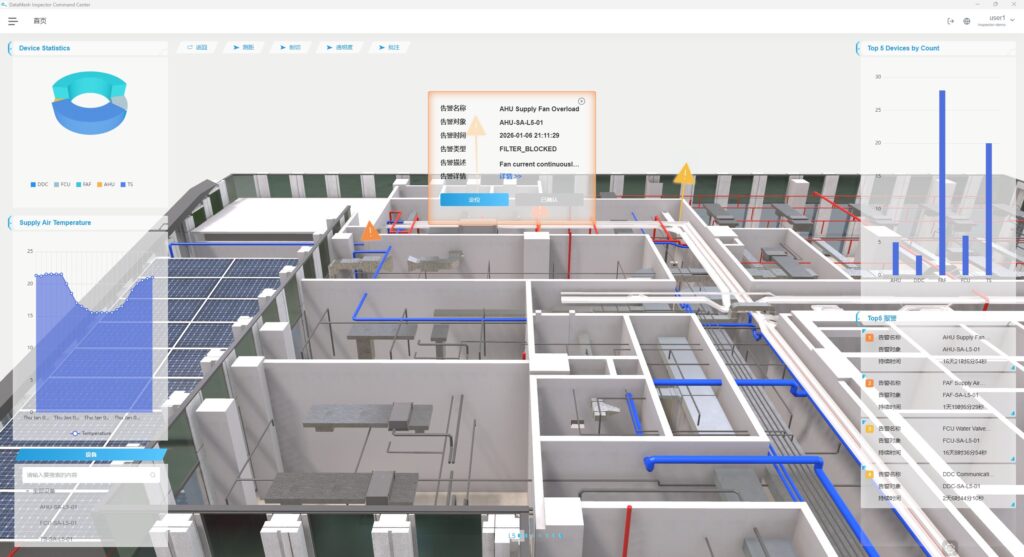Click the logout icon beside the globe
The width and height of the screenshot is (1024, 557).
click(950, 21)
